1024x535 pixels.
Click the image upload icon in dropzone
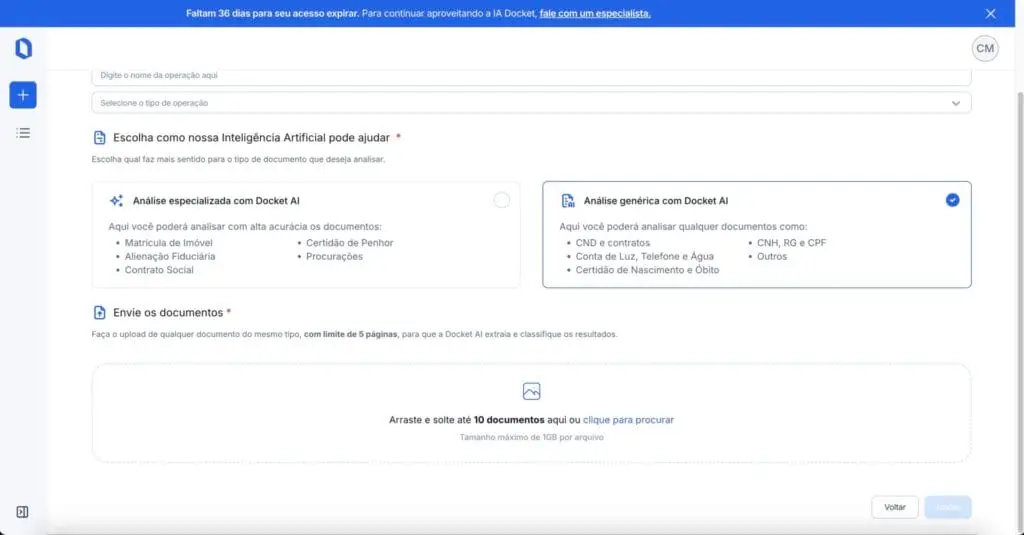[x=532, y=391]
